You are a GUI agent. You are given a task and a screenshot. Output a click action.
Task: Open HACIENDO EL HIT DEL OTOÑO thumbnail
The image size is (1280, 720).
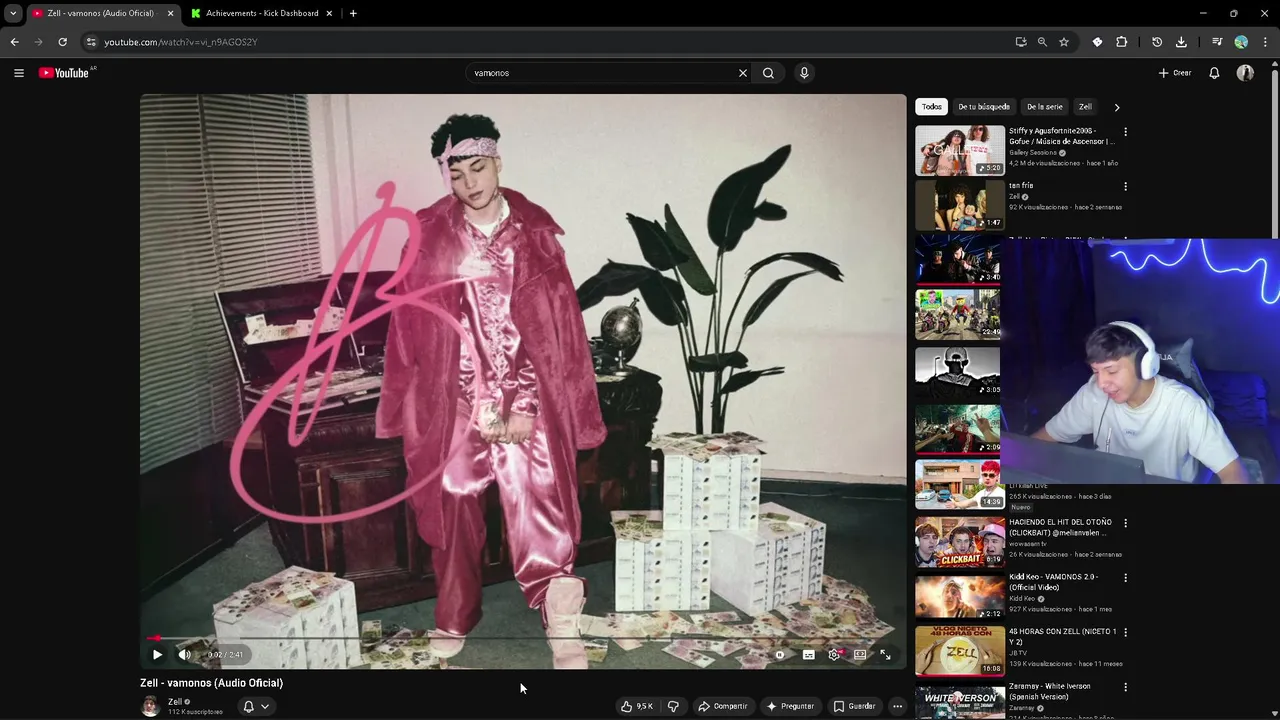coord(960,542)
